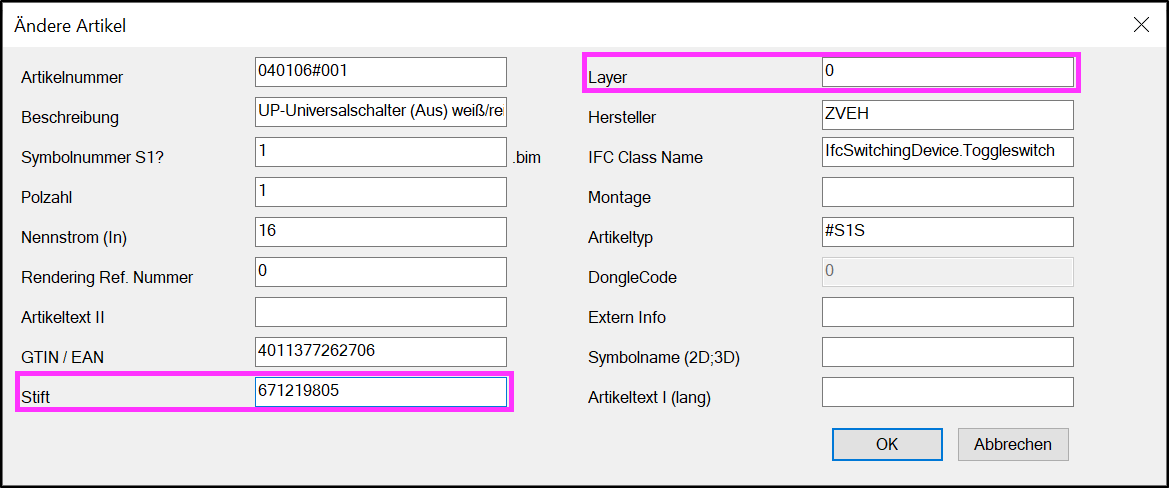Click the IFC Class Name field
Image resolution: width=1169 pixels, height=488 pixels.
948,151
